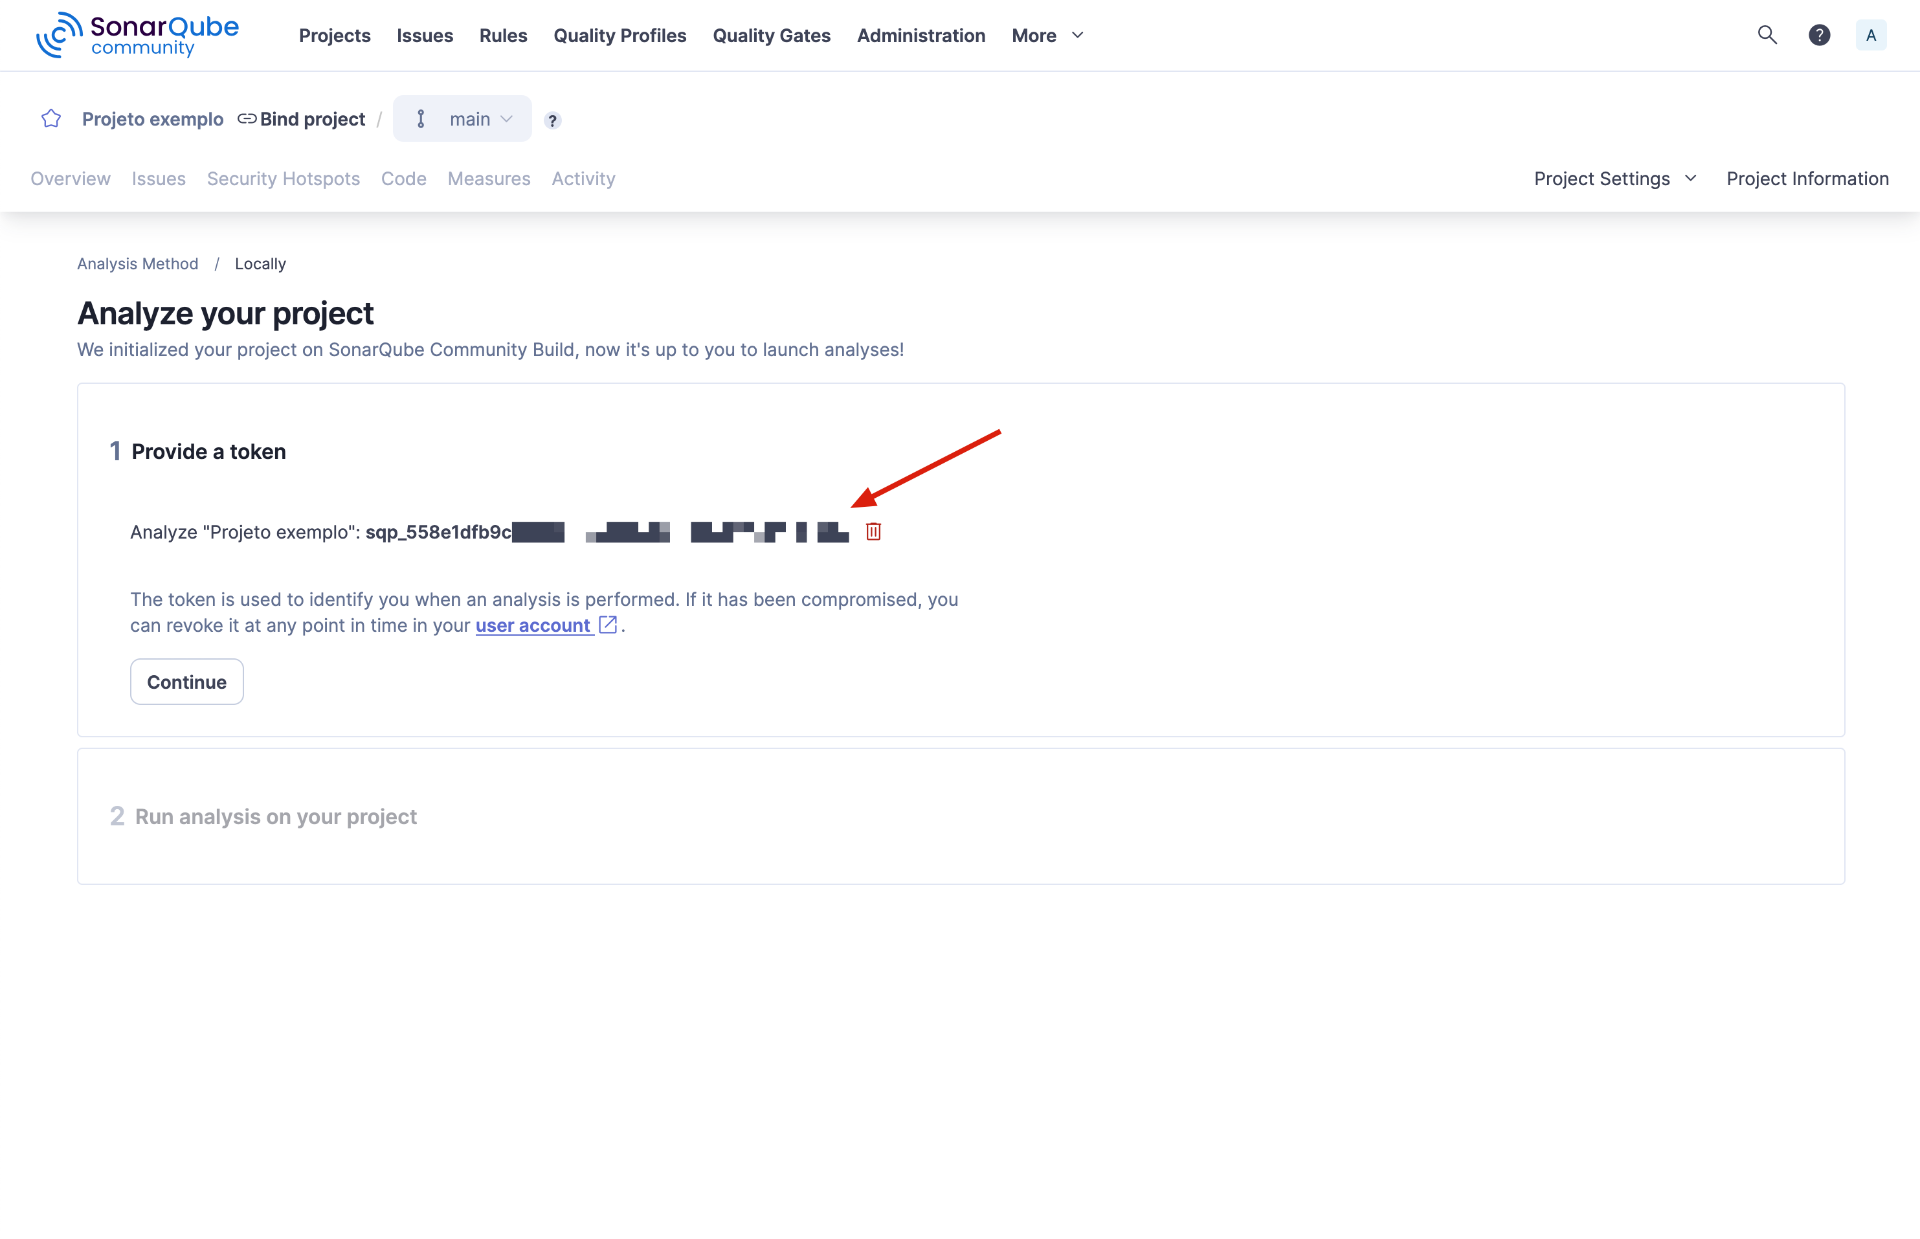Click branch help question mark icon

click(552, 120)
